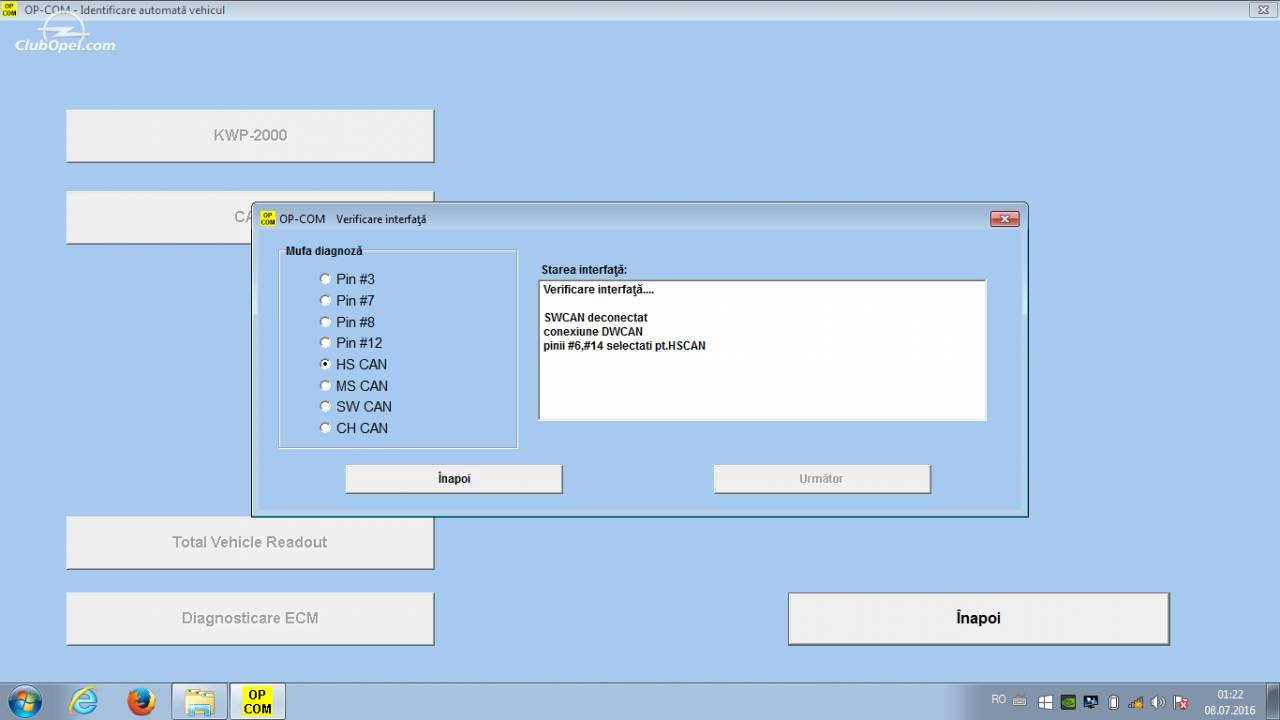This screenshot has width=1280, height=720.
Task: Open the KWP-2000 option in main window
Action: click(250, 136)
